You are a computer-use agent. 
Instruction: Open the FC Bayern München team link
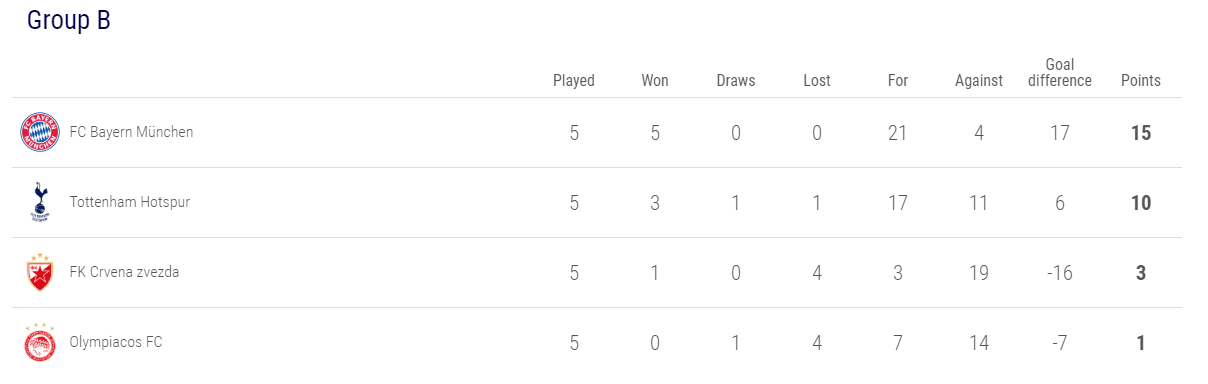(131, 132)
